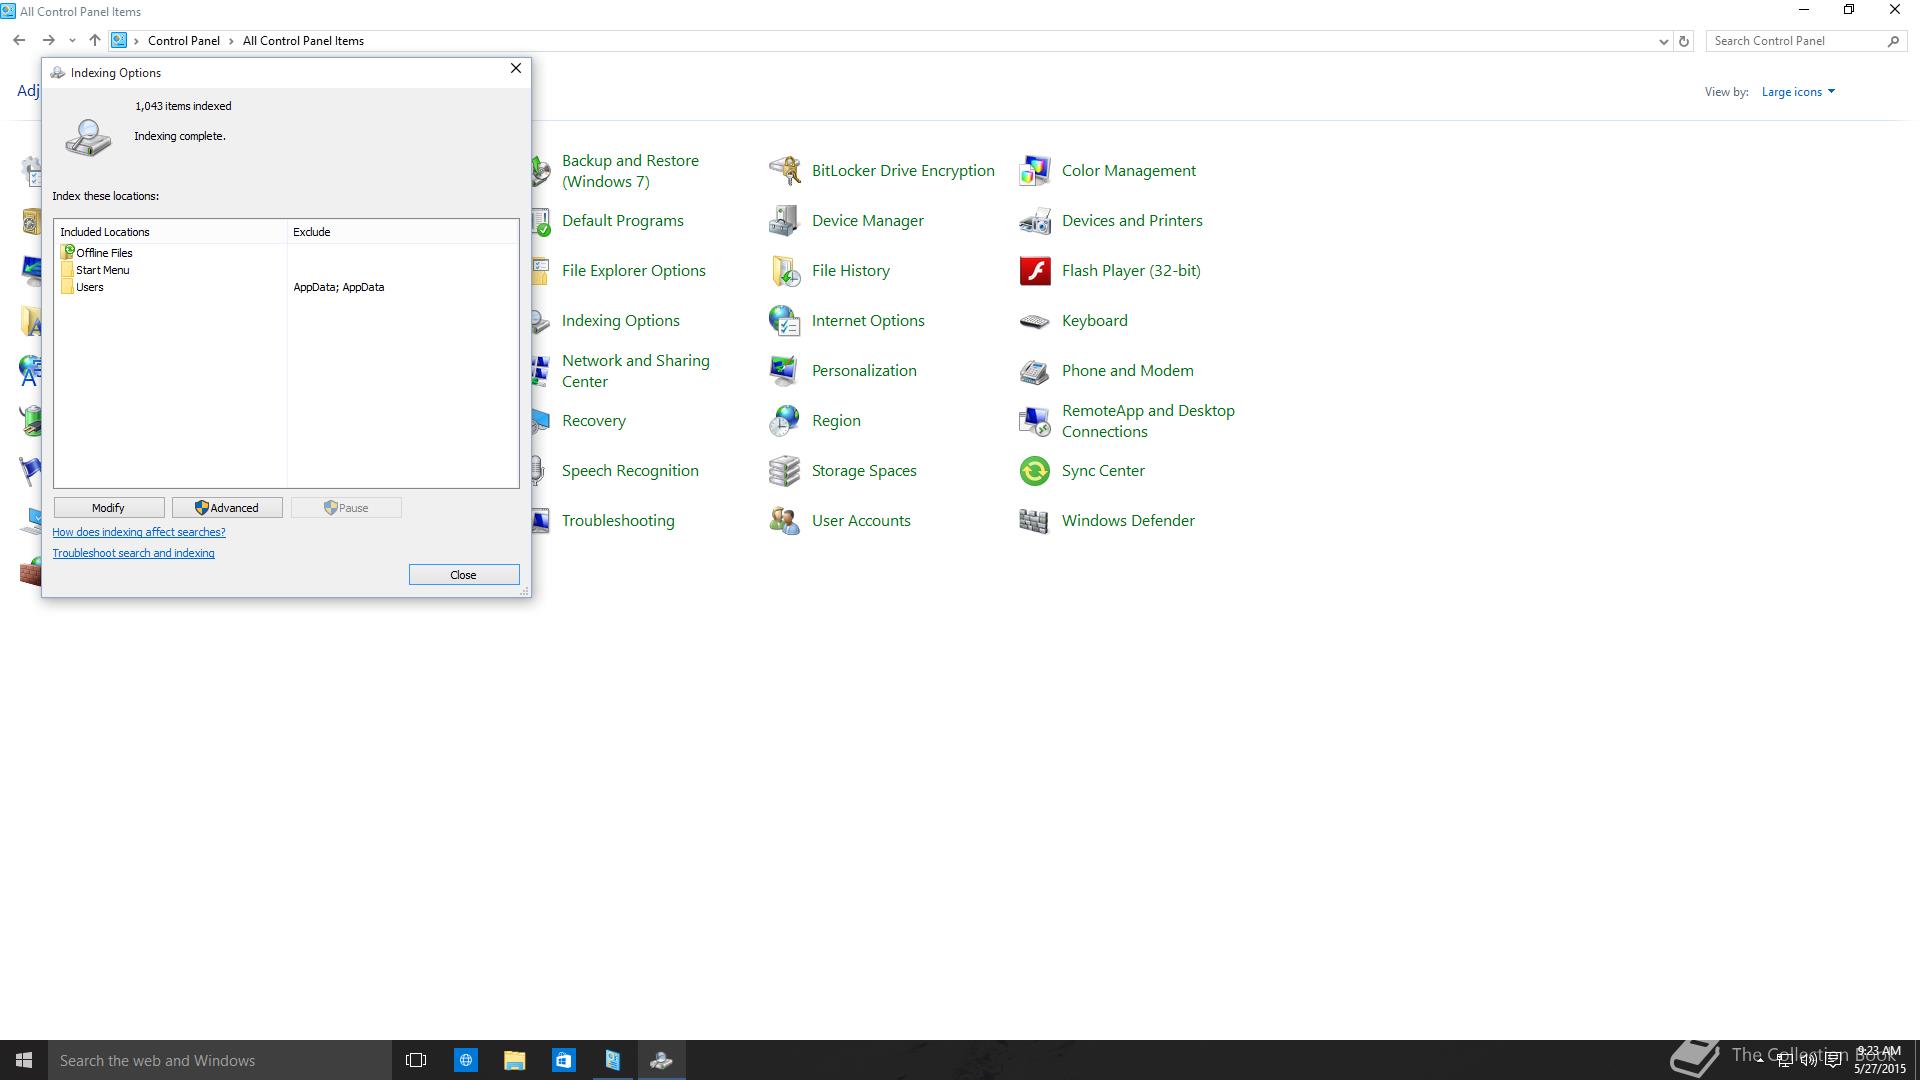Image resolution: width=1920 pixels, height=1080 pixels.
Task: Open Windows Defender icon
Action: 1034,521
